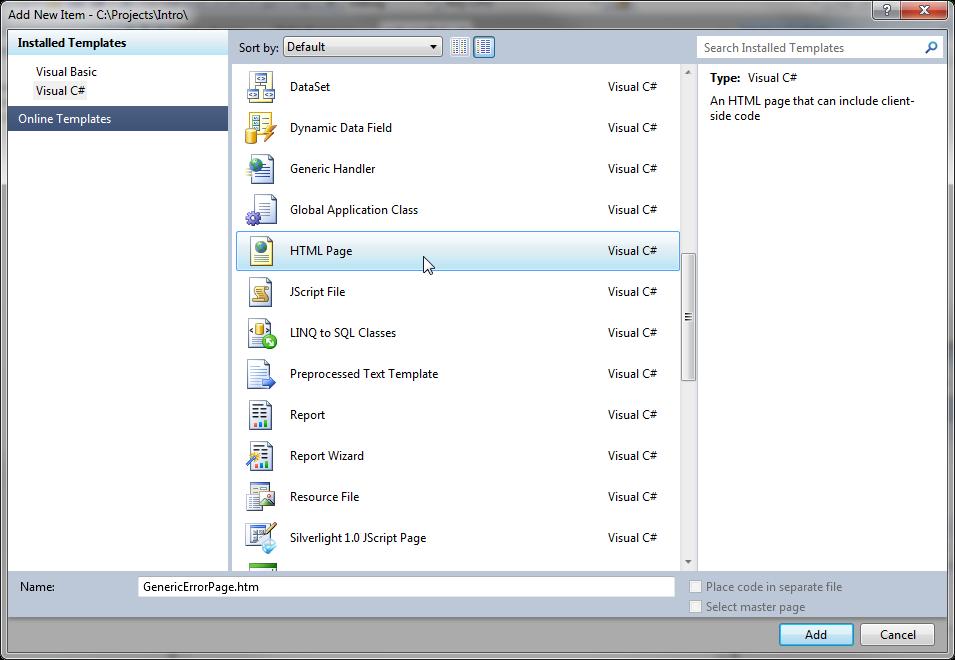This screenshot has width=955, height=660.
Task: Select the Report Wizard template
Action: pos(457,456)
